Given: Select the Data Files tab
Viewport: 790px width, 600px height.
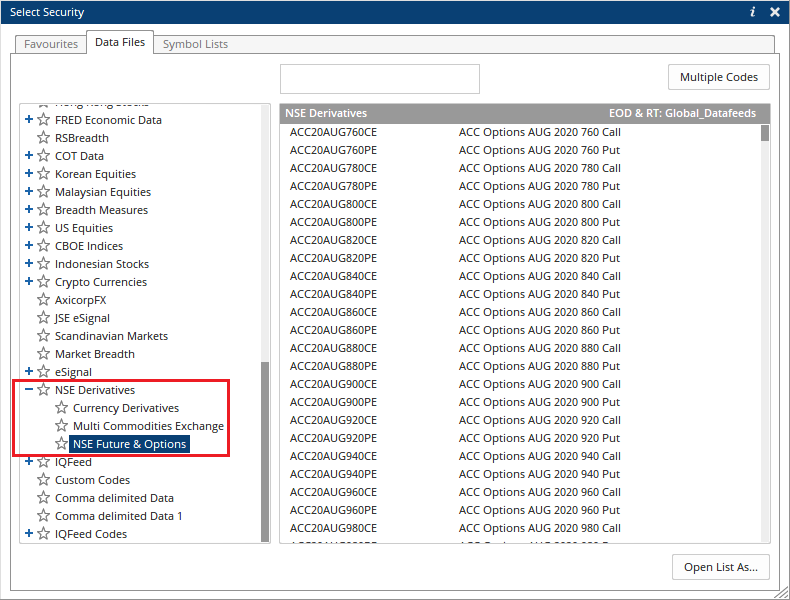Looking at the screenshot, I should pos(120,42).
